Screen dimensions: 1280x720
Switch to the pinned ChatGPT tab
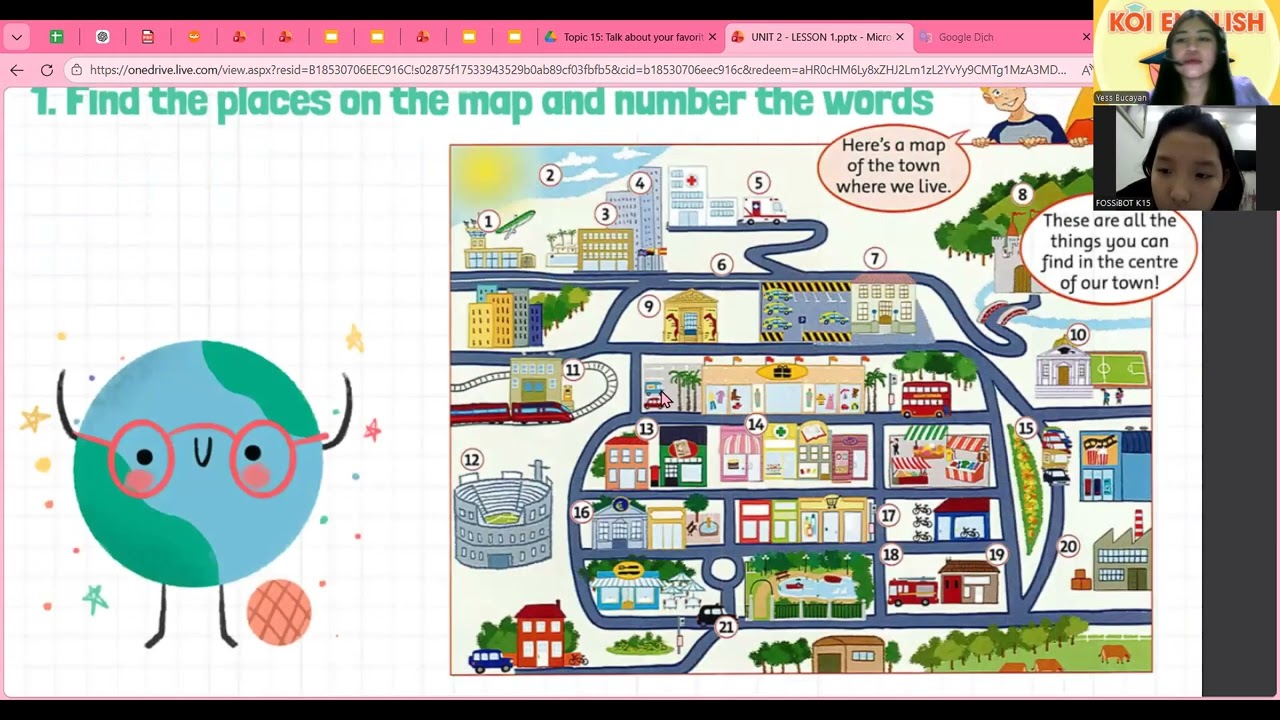click(x=102, y=37)
